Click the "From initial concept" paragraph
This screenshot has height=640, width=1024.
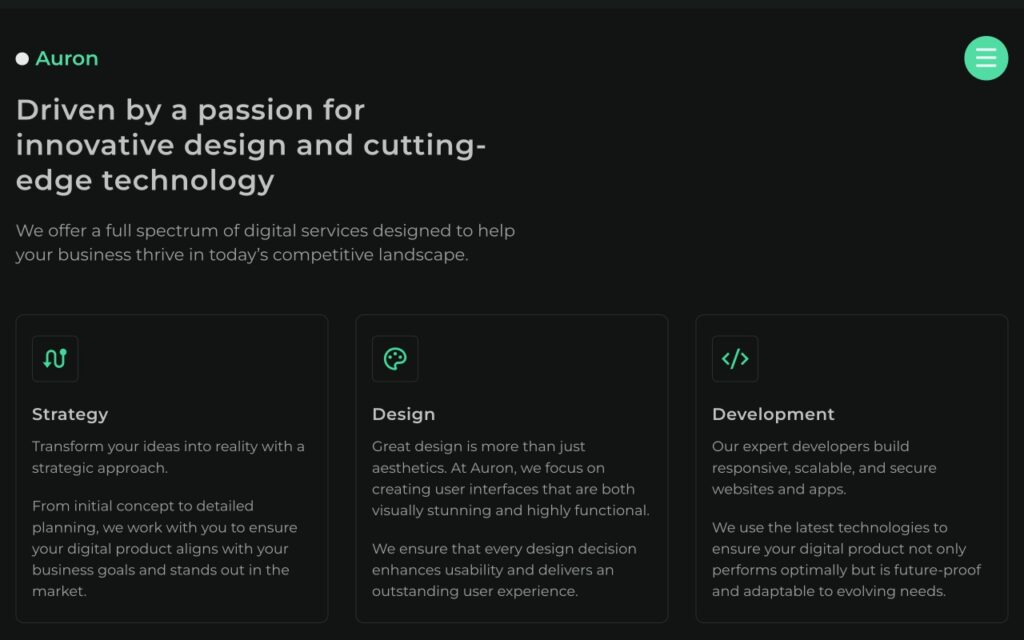coord(165,548)
